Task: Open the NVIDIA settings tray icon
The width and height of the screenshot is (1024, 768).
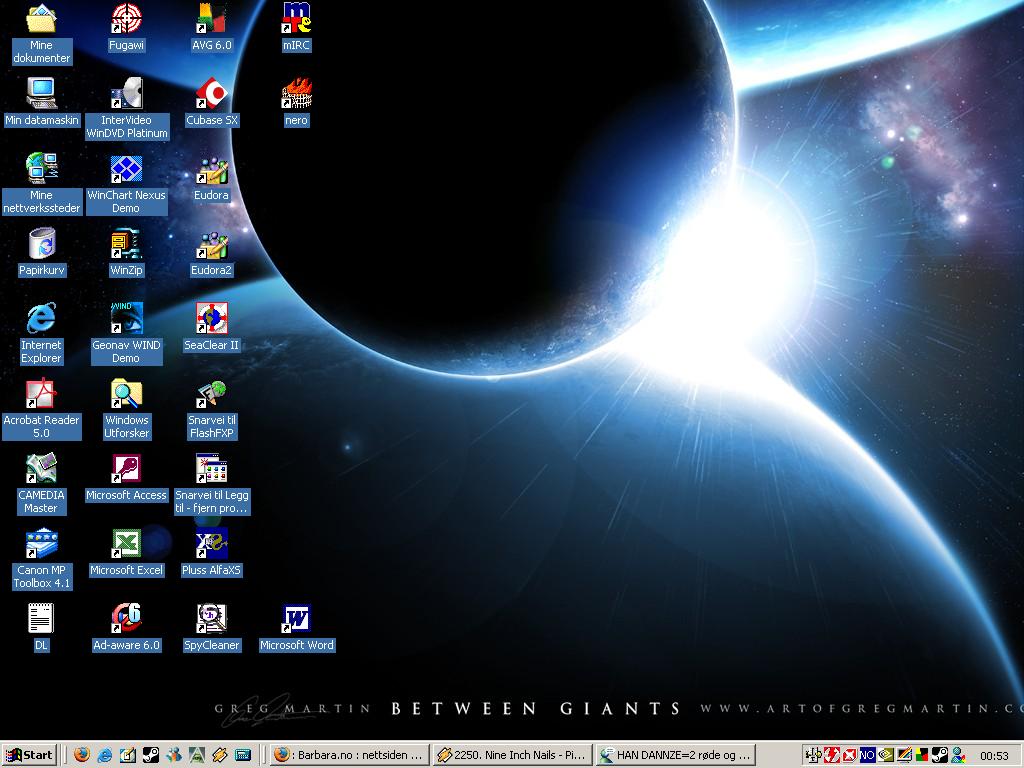Action: tap(886, 756)
